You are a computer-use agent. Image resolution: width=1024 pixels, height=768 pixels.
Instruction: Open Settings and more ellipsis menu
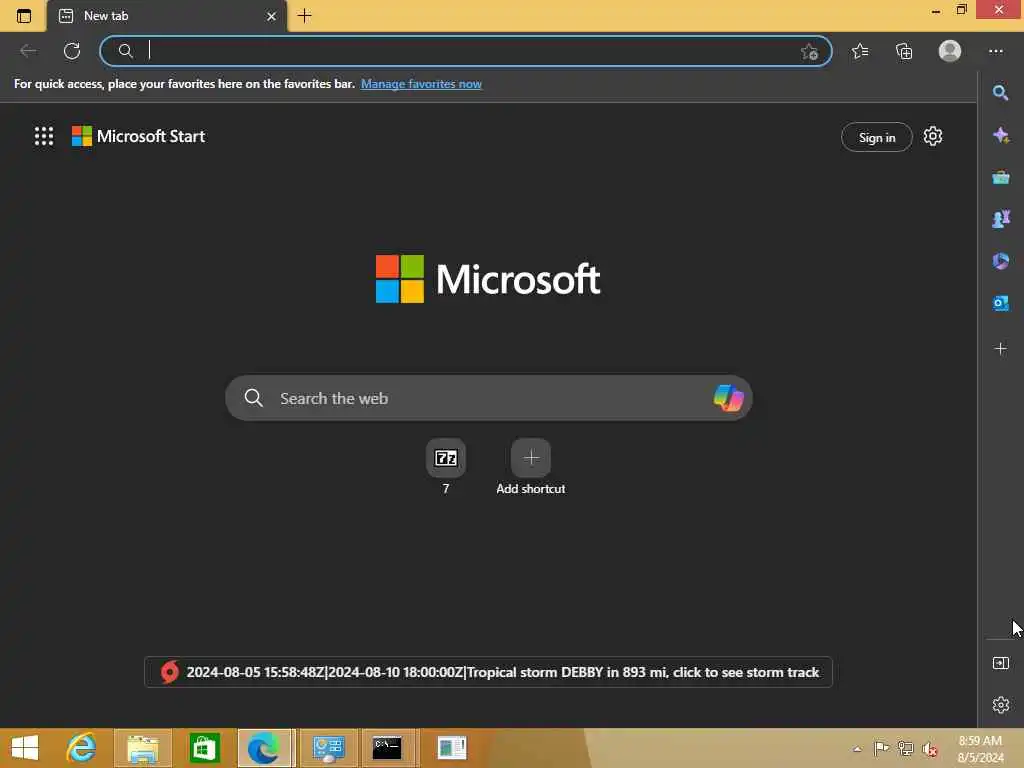(x=995, y=51)
